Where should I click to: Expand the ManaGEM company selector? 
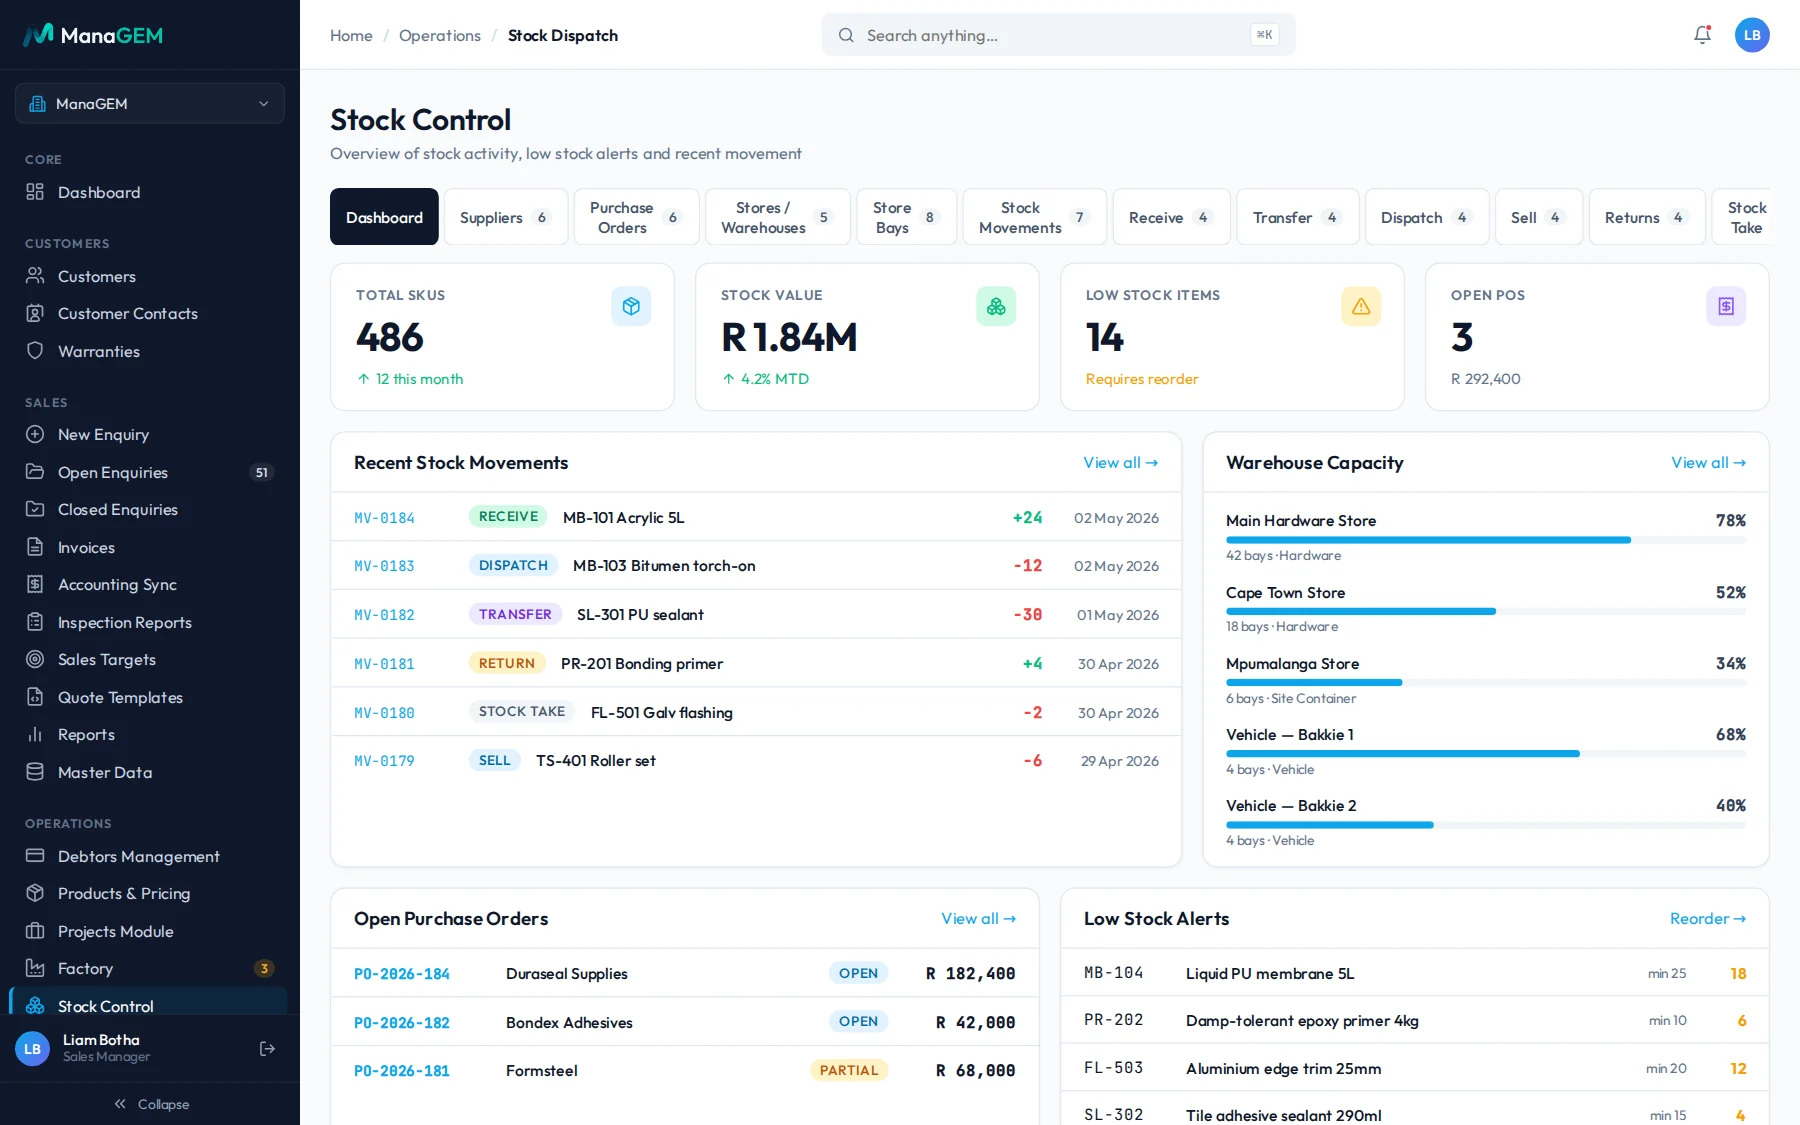(150, 104)
